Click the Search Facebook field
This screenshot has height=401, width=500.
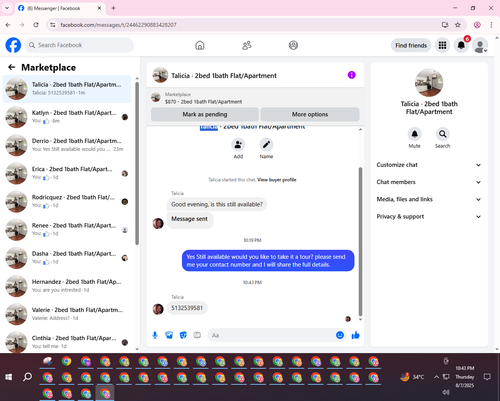pos(79,45)
